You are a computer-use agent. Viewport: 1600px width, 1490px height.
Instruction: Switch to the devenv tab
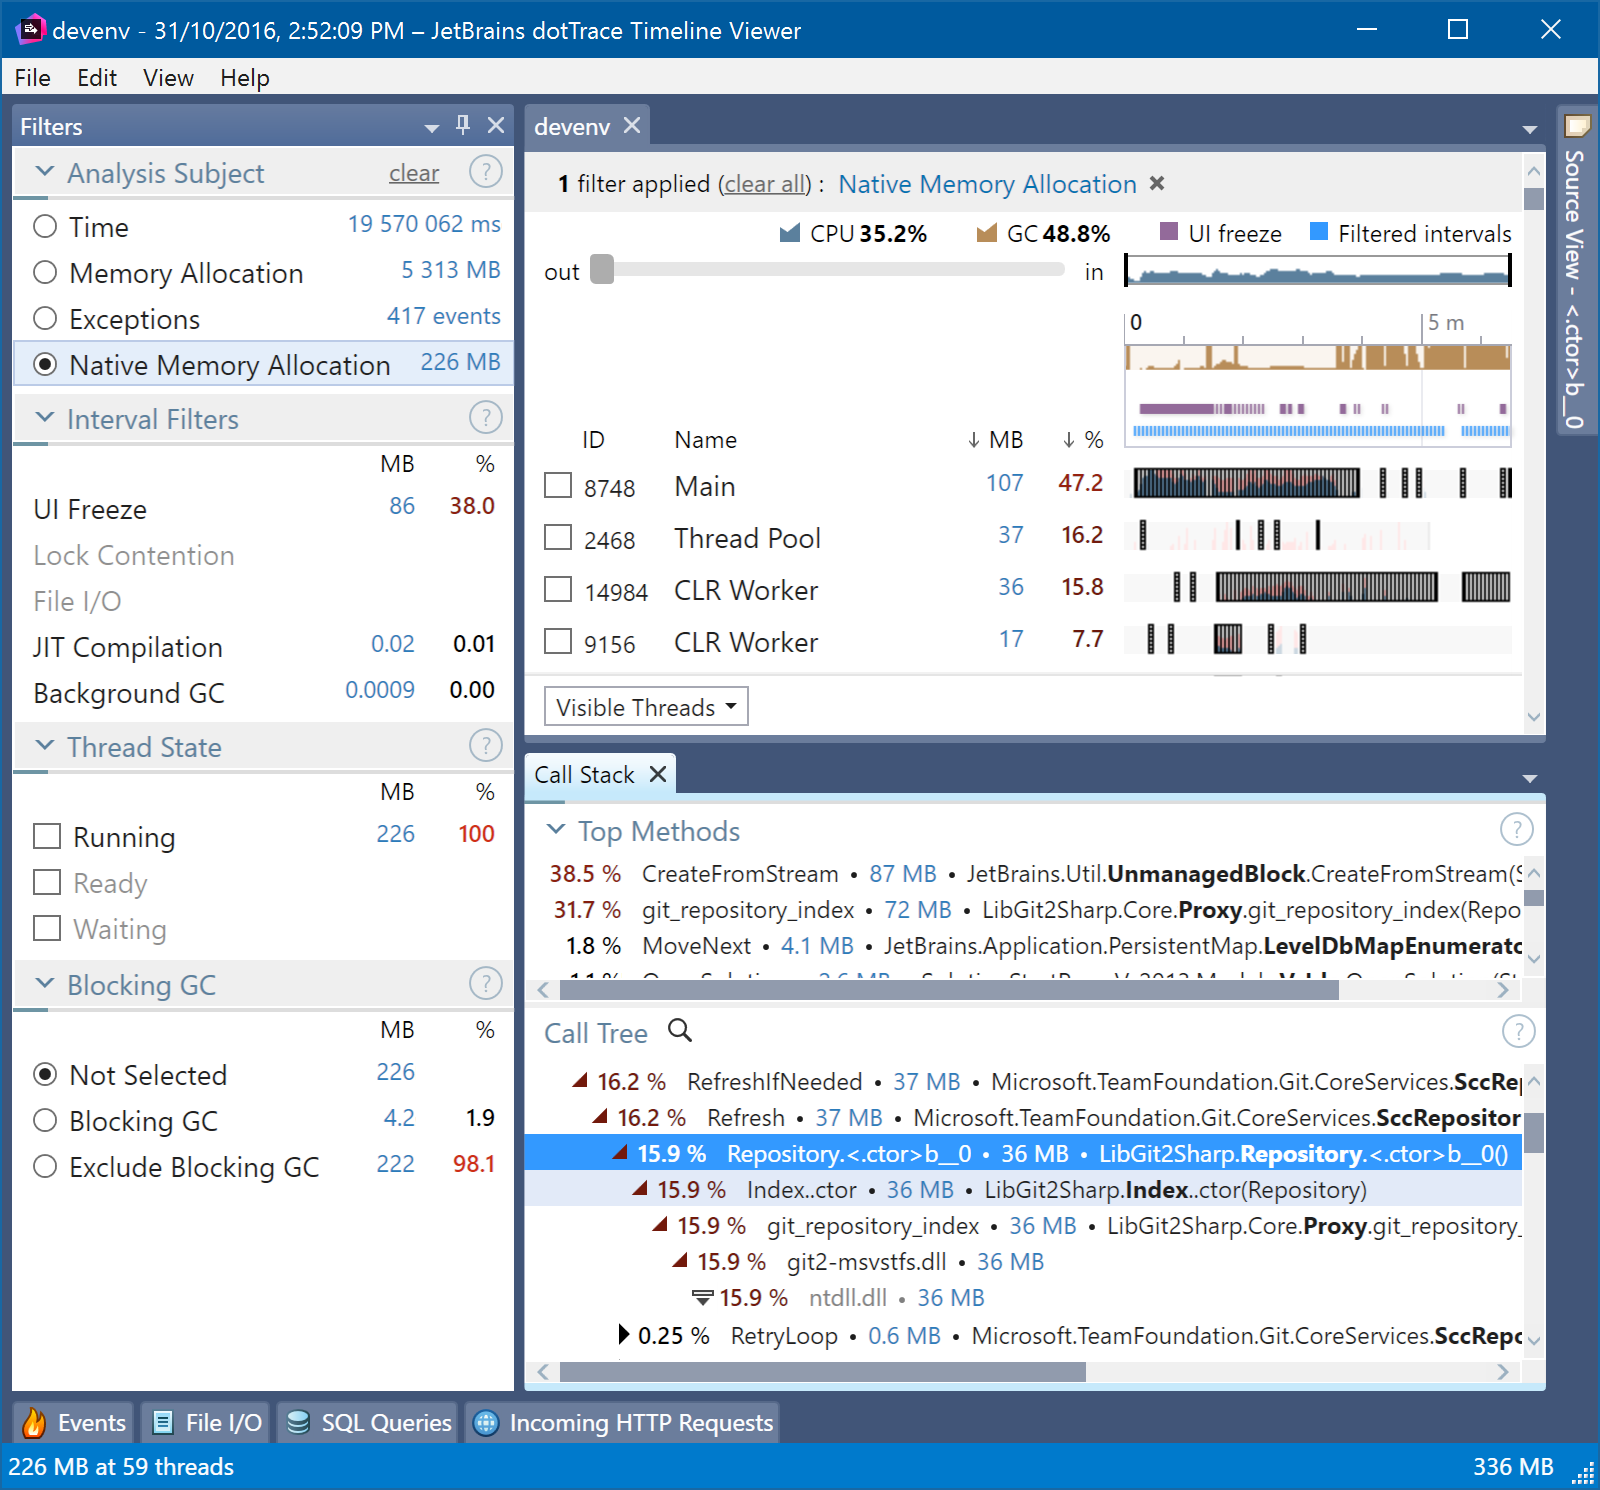click(x=572, y=127)
